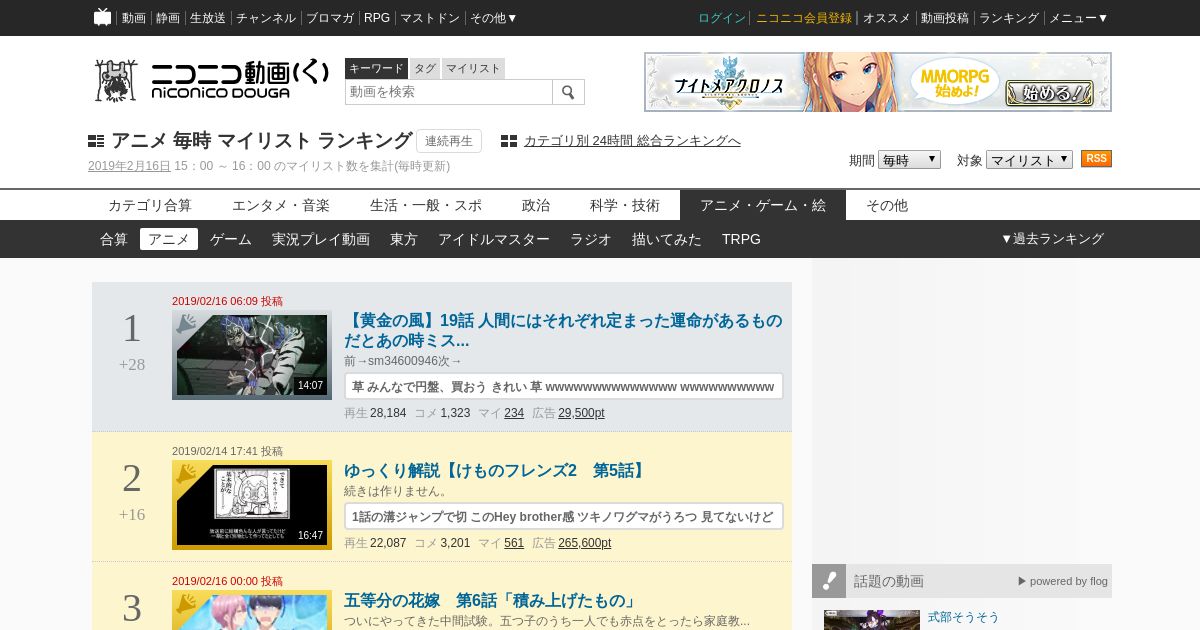Click grid icon before category ranking link
The width and height of the screenshot is (1200, 630).
[509, 141]
